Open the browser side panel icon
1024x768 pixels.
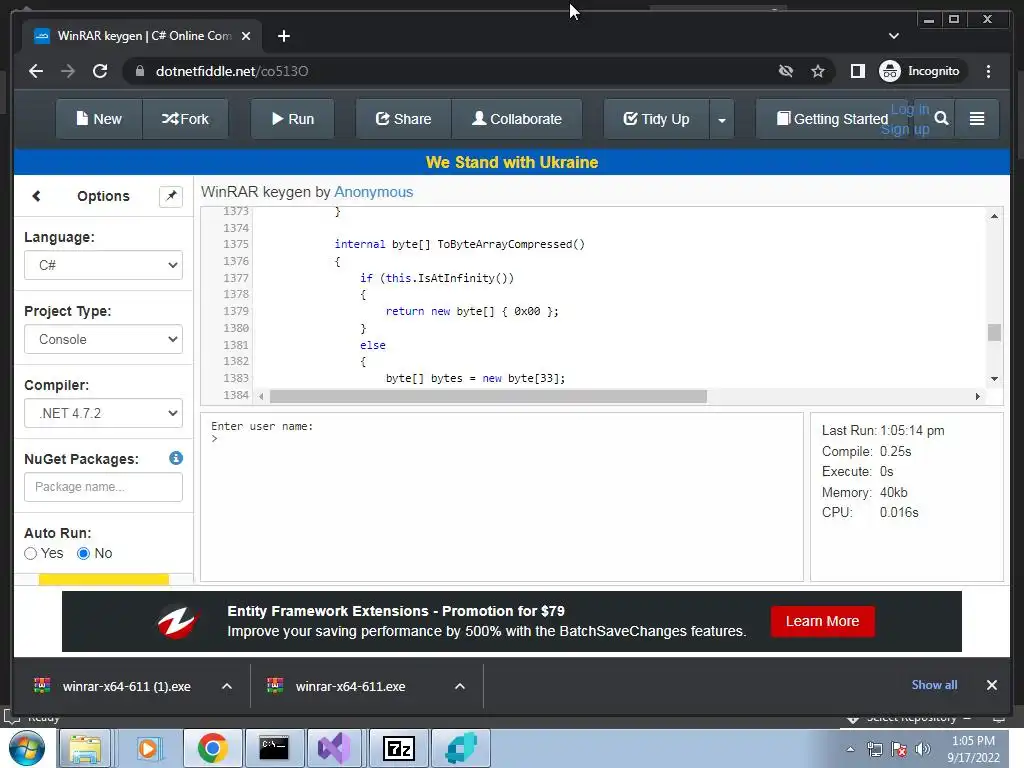coord(857,71)
